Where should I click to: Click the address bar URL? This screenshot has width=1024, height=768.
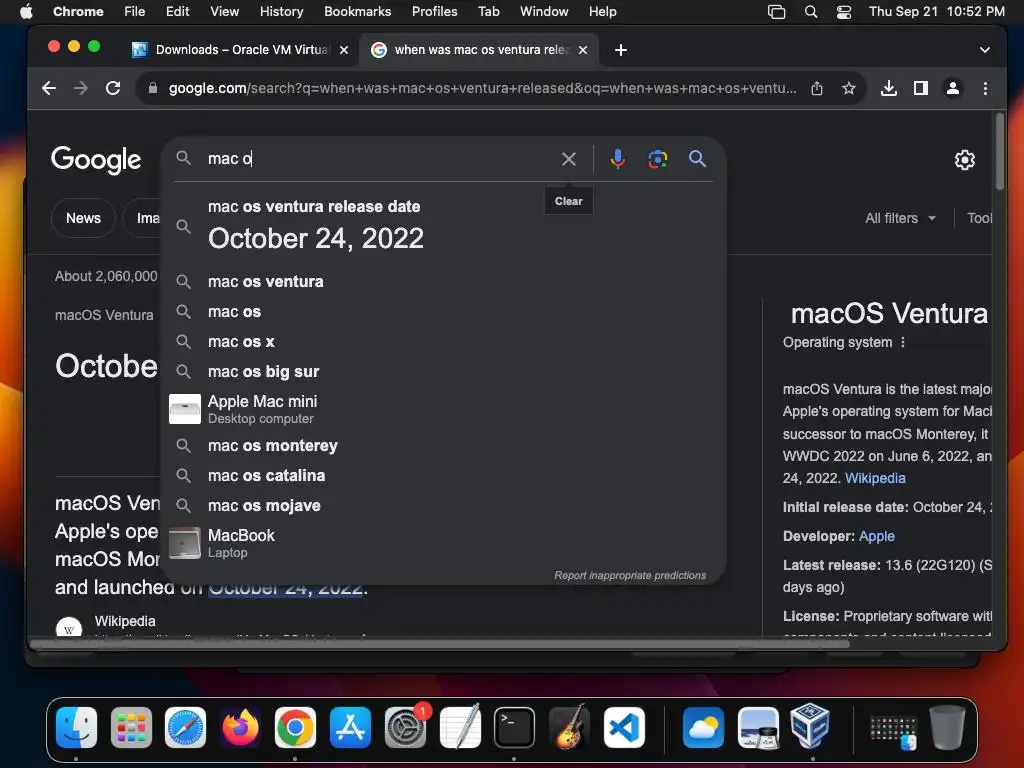click(482, 88)
